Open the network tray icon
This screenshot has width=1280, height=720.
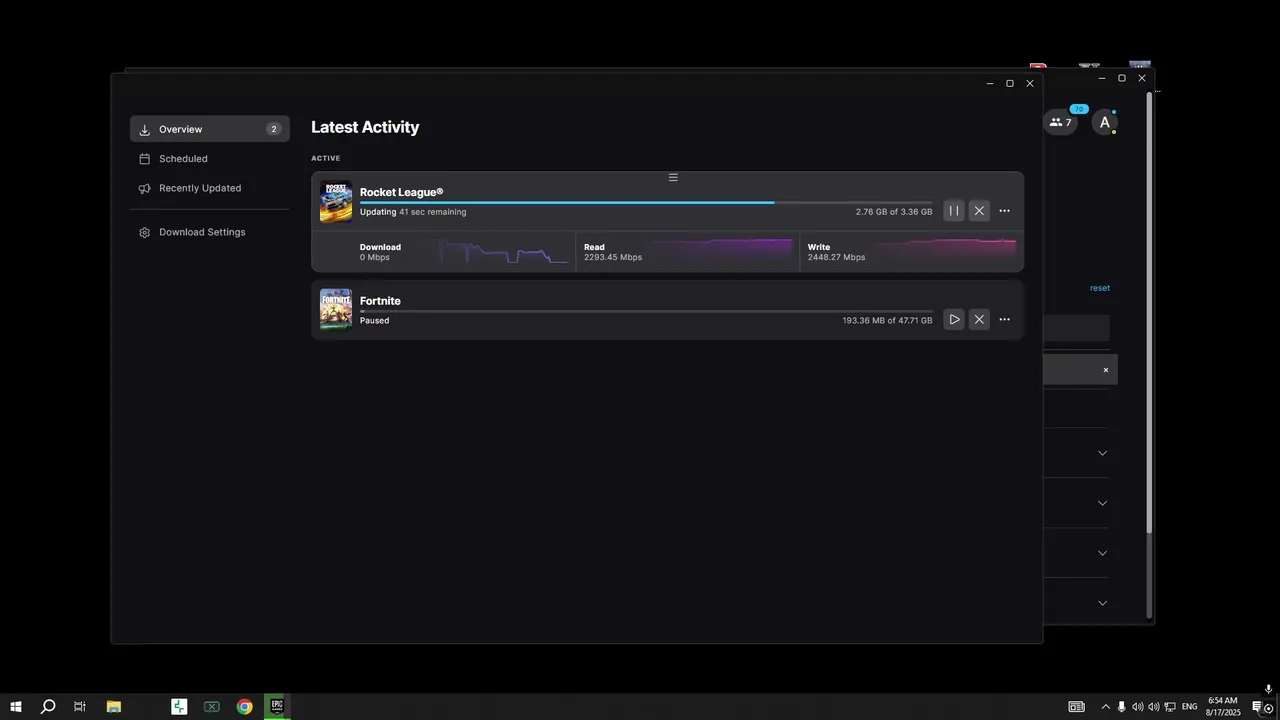click(x=1170, y=707)
